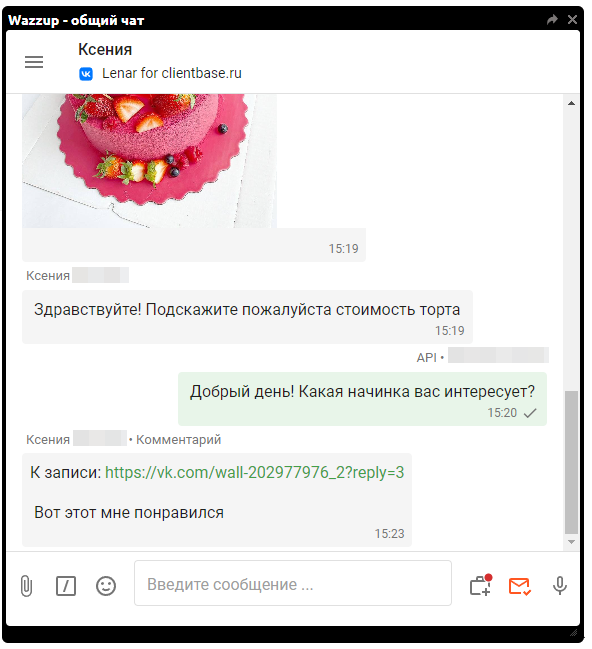Click the message input field

click(x=293, y=583)
